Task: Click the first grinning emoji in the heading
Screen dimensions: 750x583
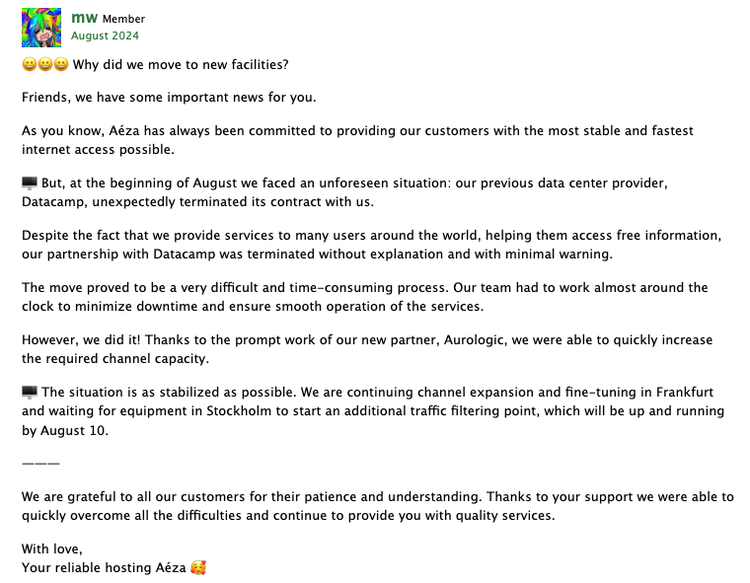Action: point(28,65)
